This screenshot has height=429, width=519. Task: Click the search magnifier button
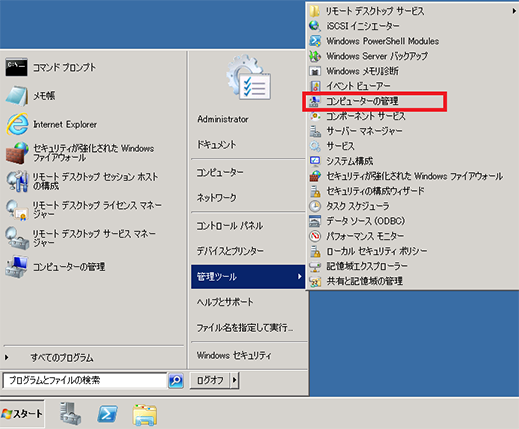tap(176, 380)
